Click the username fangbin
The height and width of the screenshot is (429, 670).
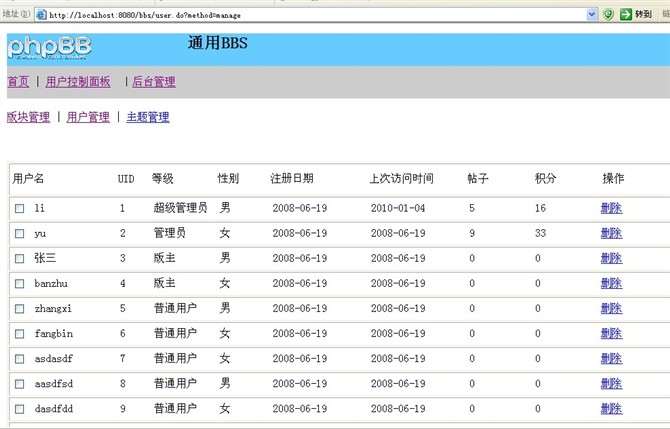pyautogui.click(x=54, y=334)
